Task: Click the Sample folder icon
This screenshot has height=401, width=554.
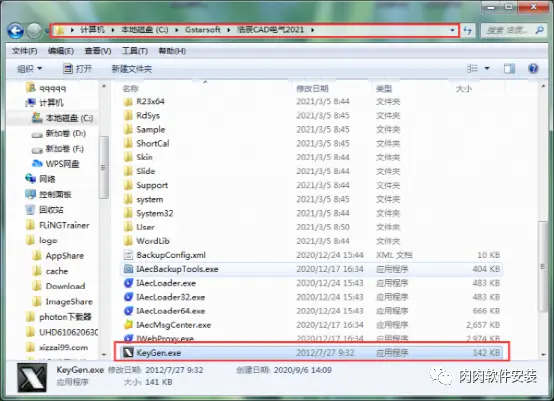Action: [128, 130]
